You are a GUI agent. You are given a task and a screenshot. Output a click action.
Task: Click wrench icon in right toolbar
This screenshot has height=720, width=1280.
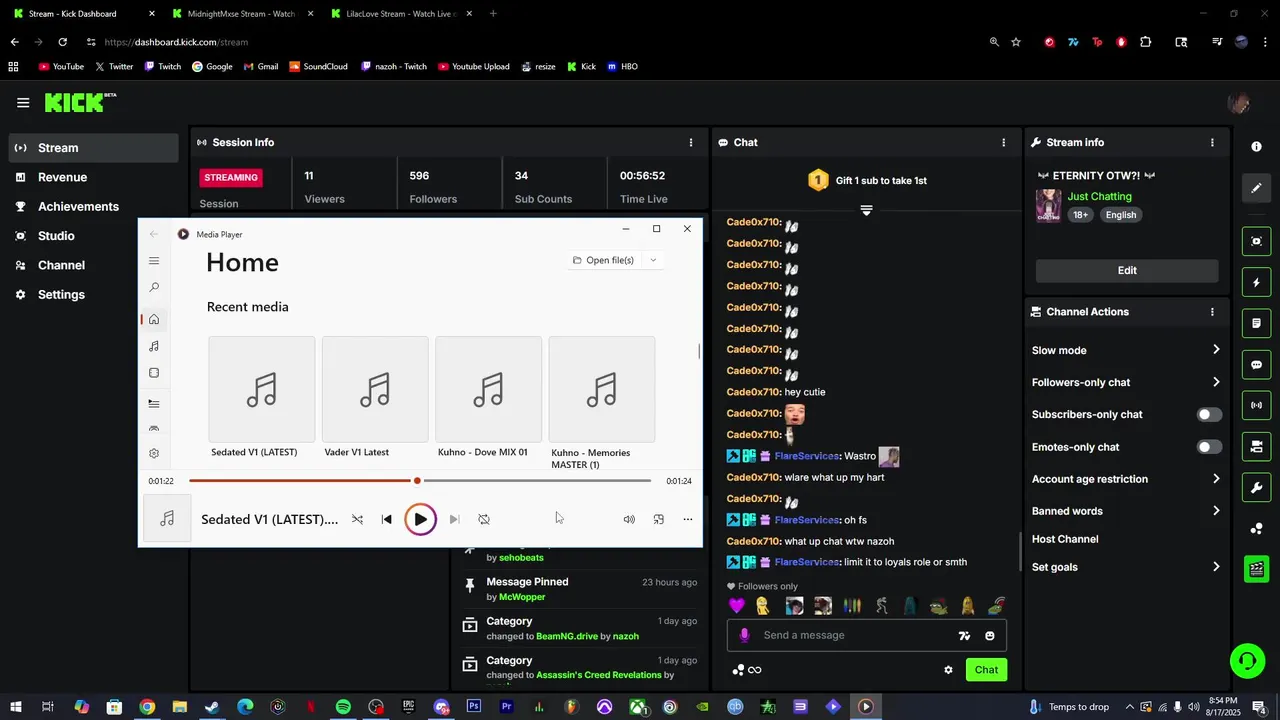[1256, 488]
